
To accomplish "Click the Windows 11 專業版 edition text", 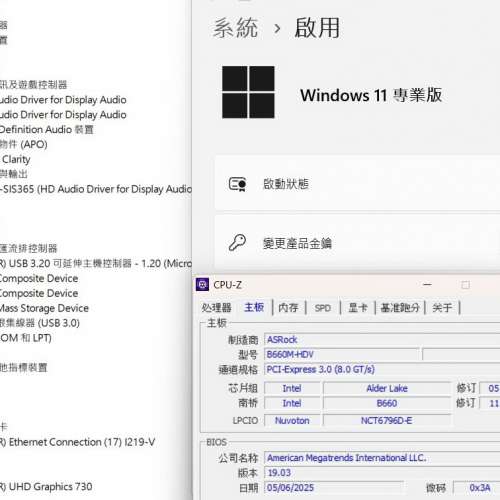I will (x=371, y=95).
